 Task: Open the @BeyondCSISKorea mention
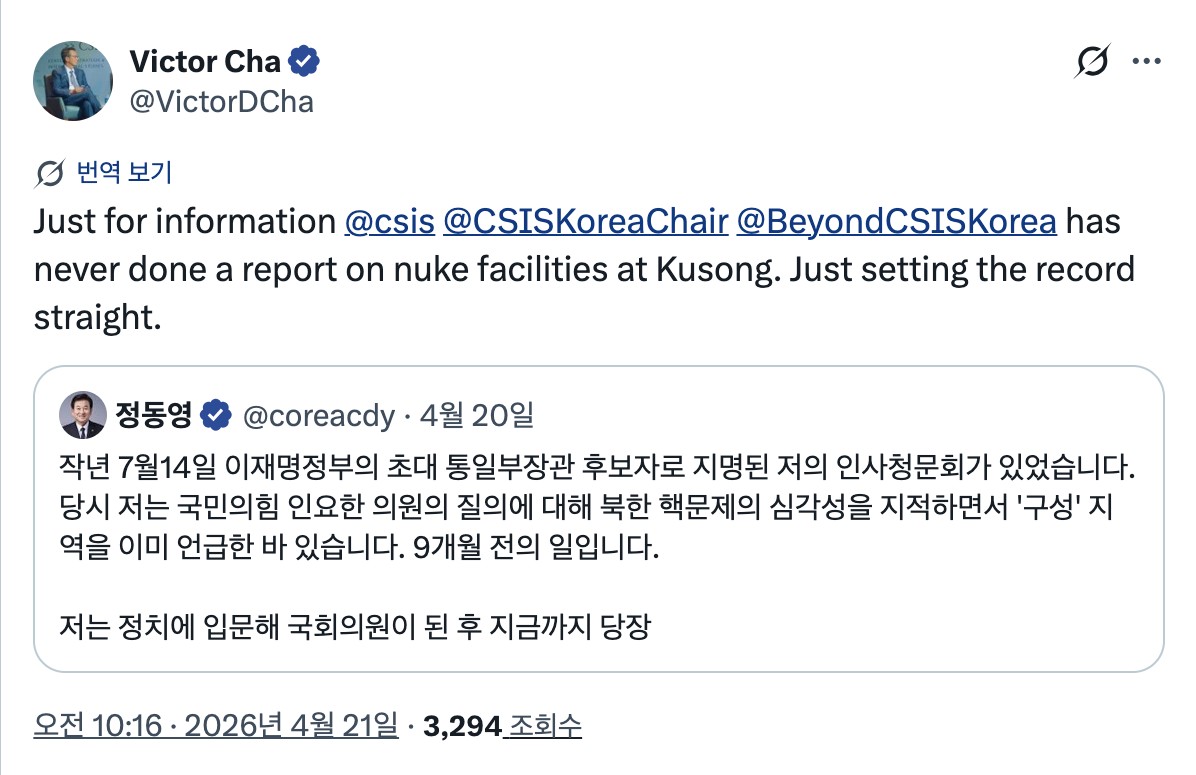point(896,220)
